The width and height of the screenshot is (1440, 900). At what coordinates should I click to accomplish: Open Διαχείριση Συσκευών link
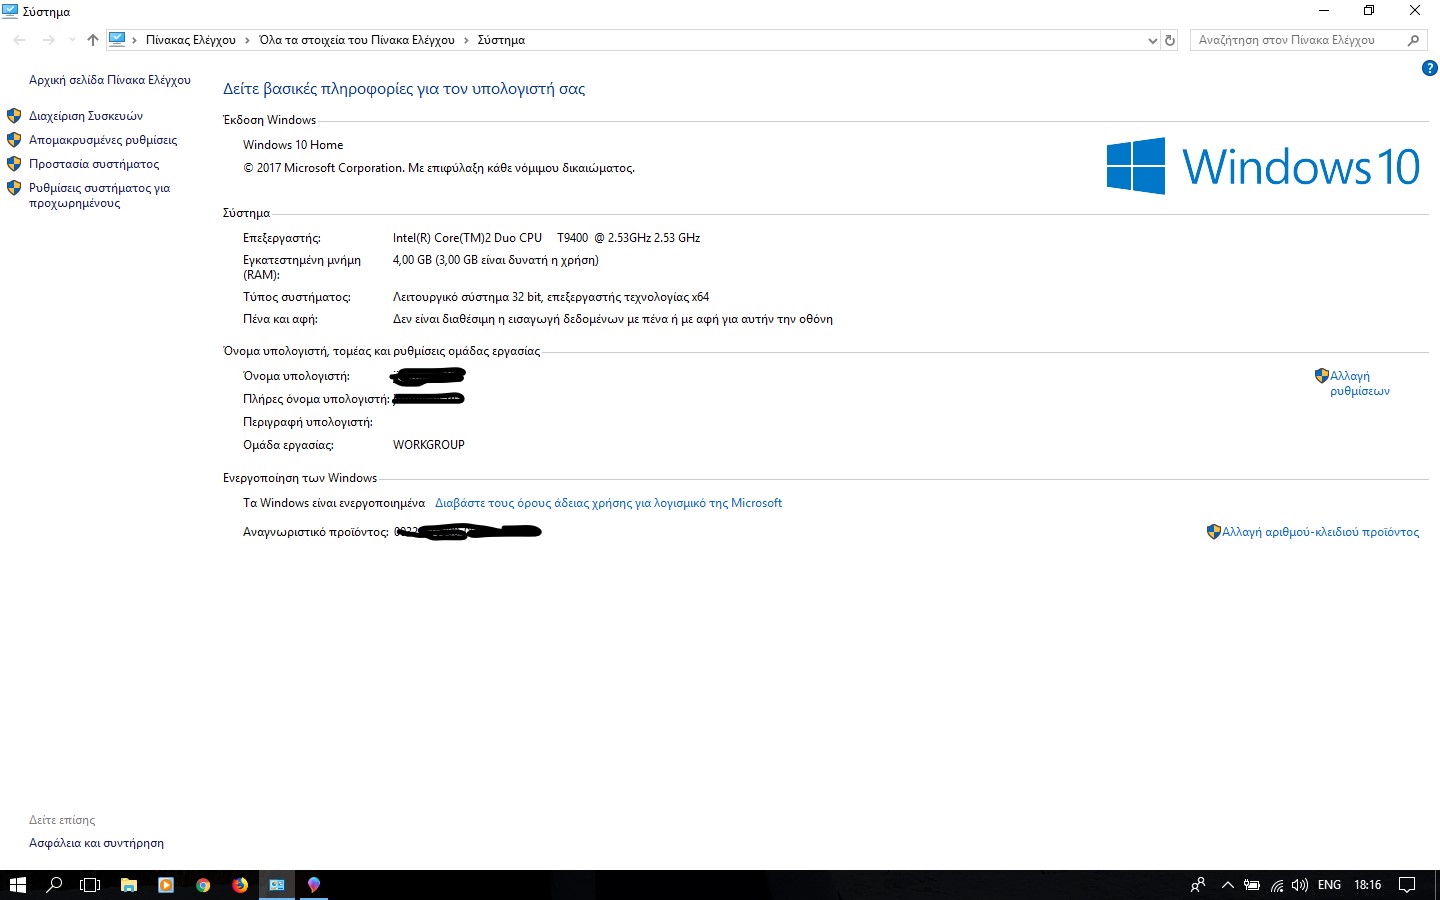[86, 116]
